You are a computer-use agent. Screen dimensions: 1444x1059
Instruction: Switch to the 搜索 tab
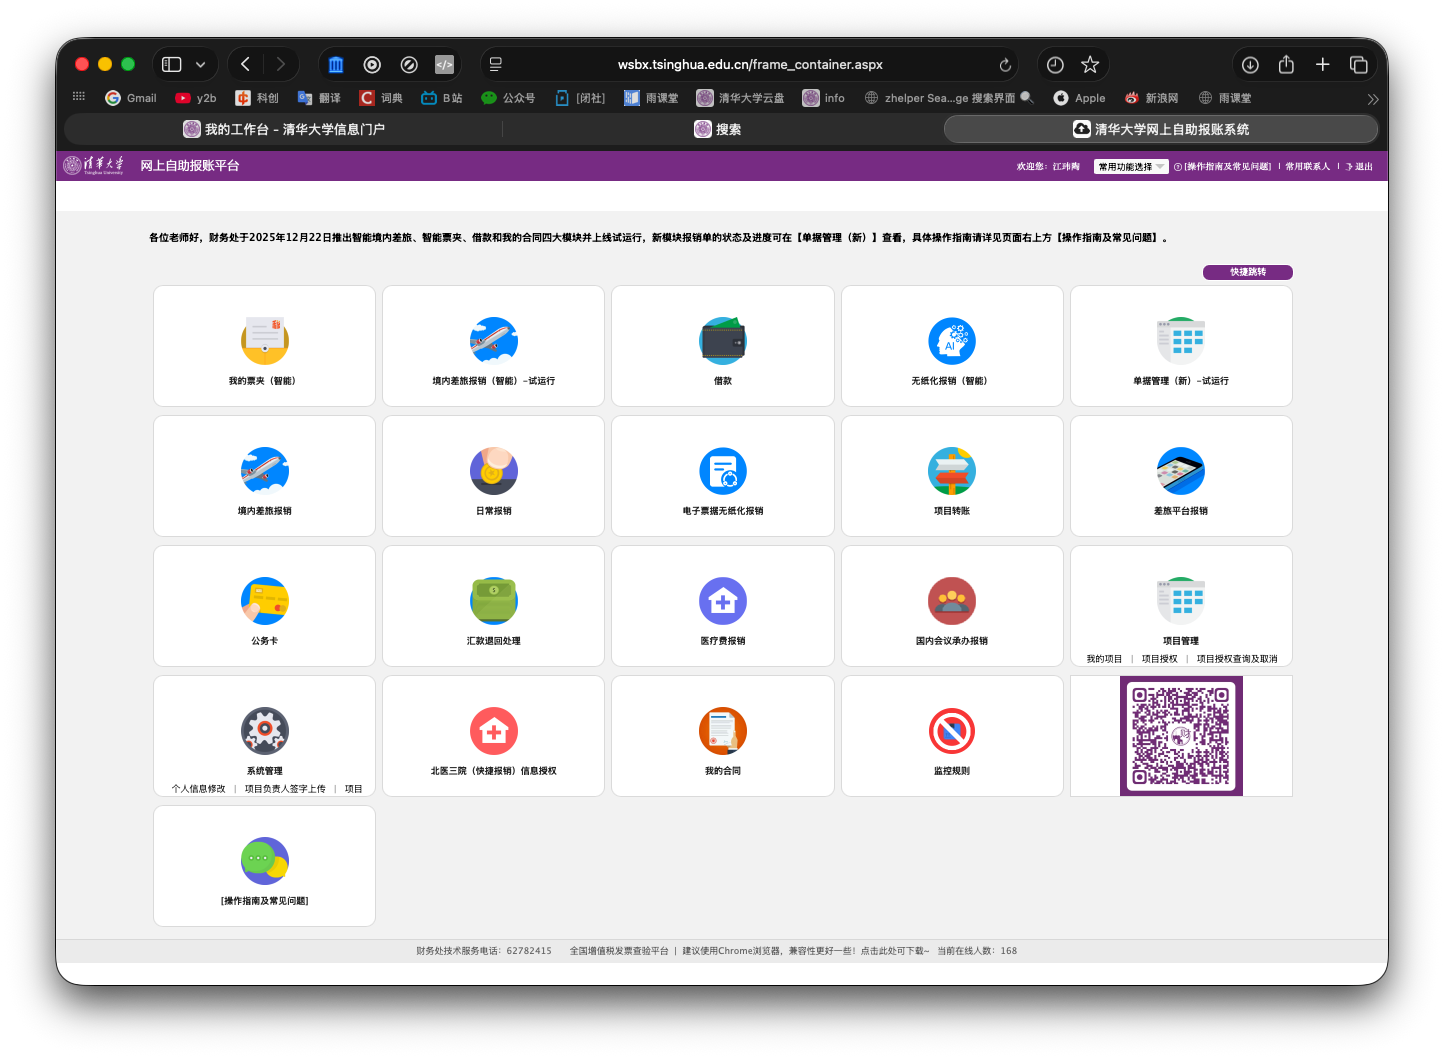(718, 129)
